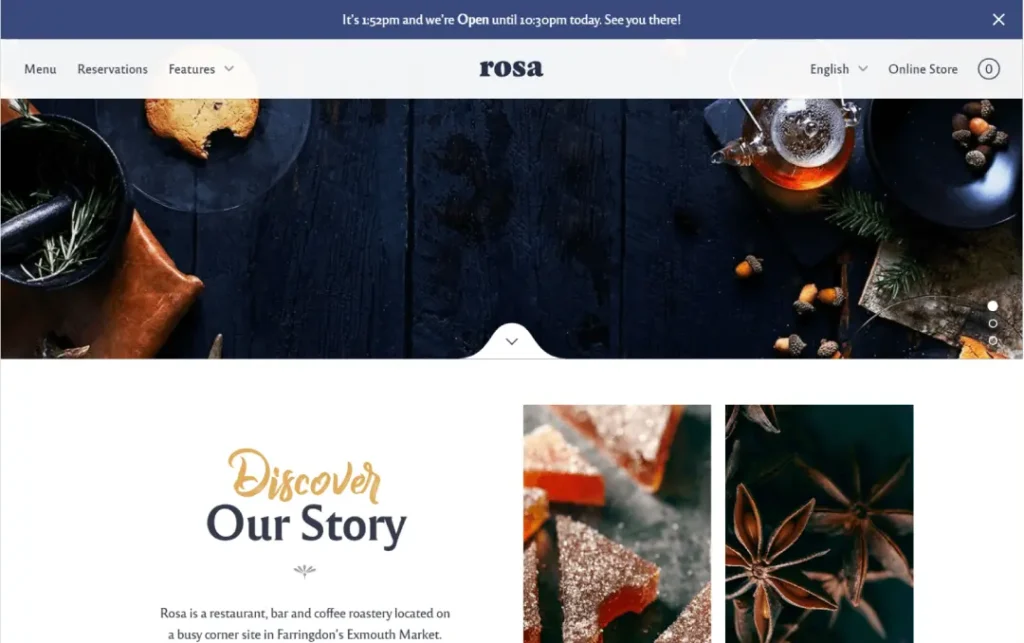Close the opening hours announcement banner
This screenshot has width=1024, height=643.
coord(998,20)
